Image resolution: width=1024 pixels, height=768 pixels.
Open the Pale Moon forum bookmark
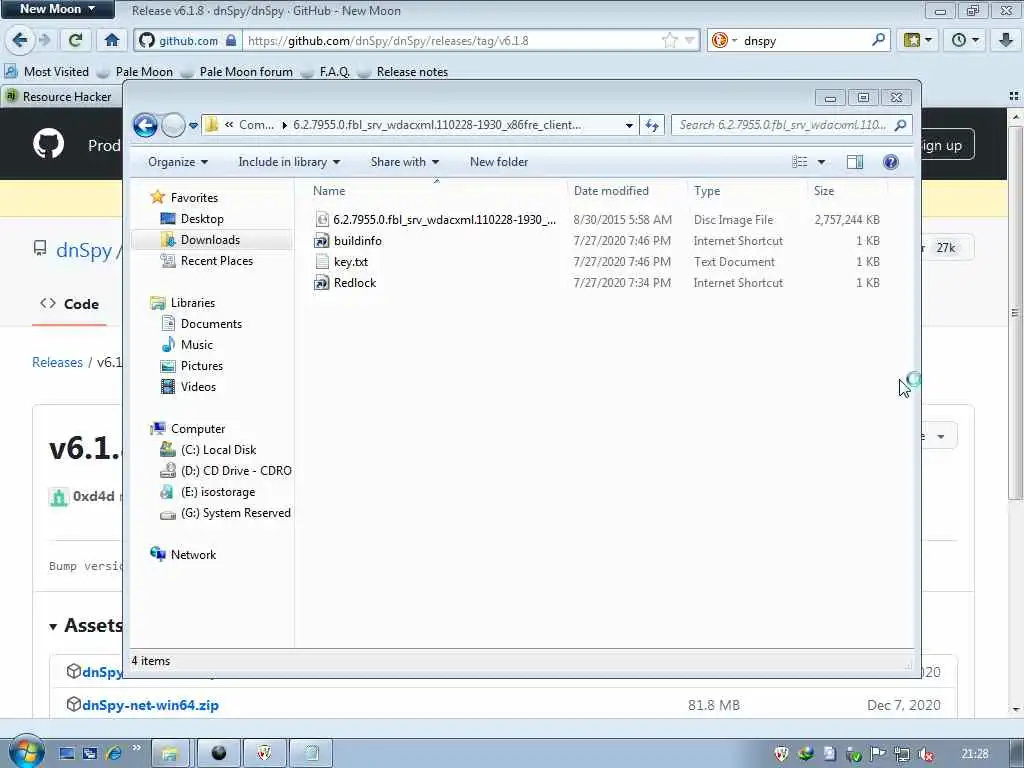click(x=236, y=71)
